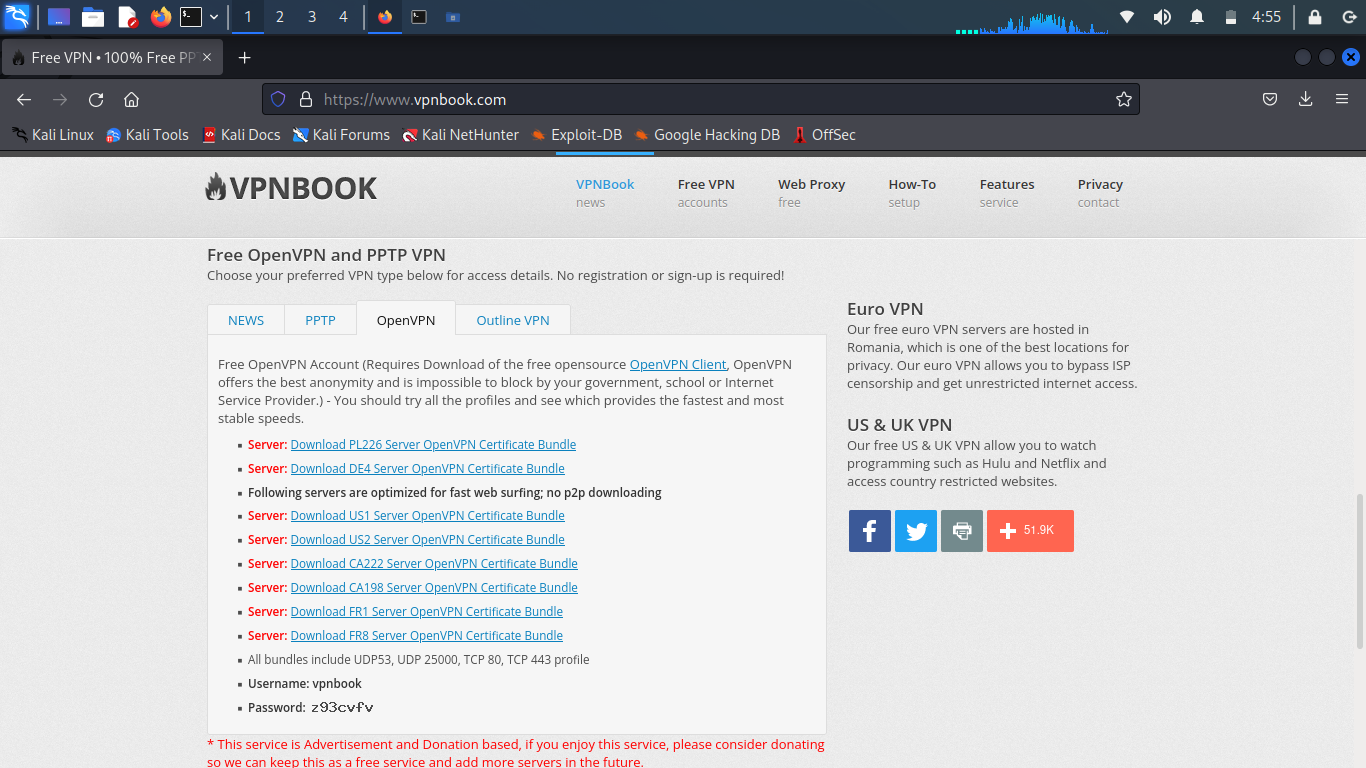Click the notifications bell in the tray

pyautogui.click(x=1197, y=16)
